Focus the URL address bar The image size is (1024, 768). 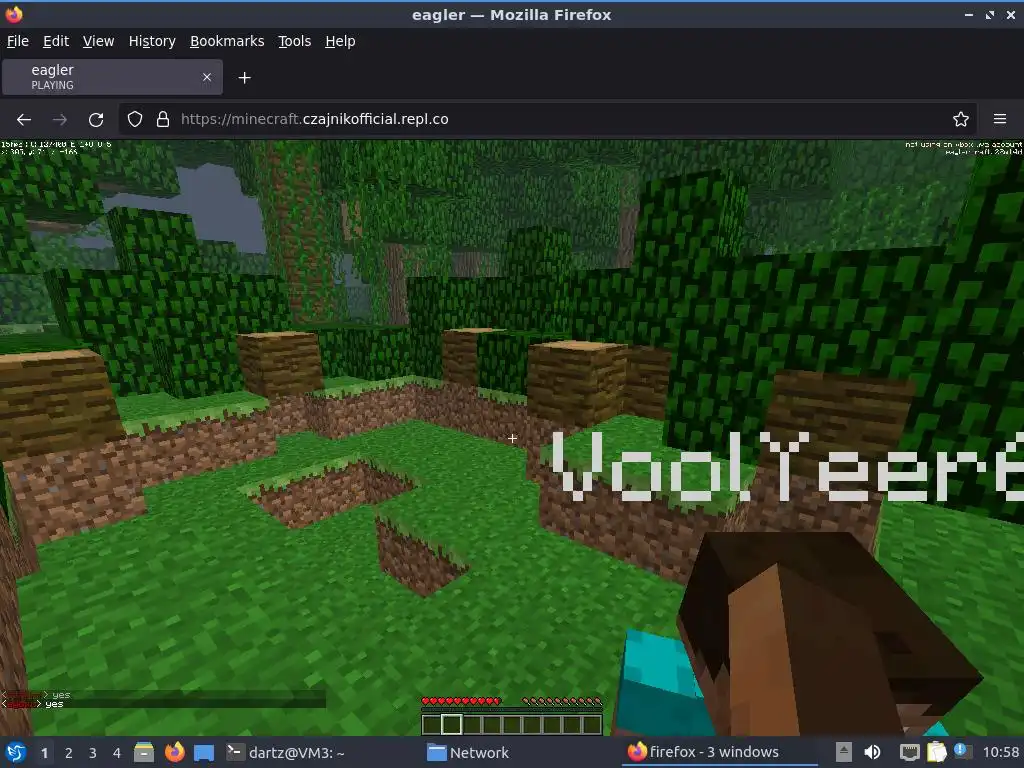coord(547,120)
